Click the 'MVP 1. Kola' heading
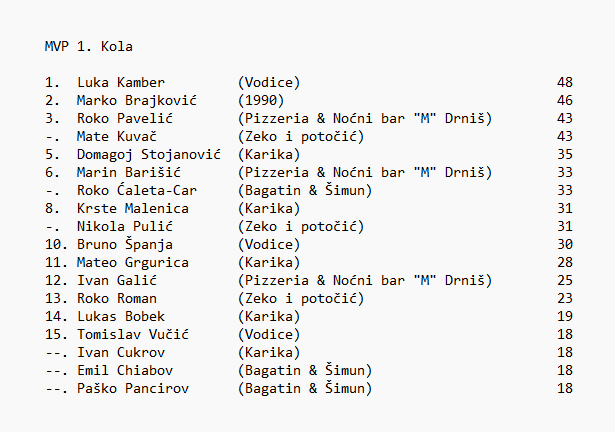Viewport: 615px width, 432px height. click(88, 46)
